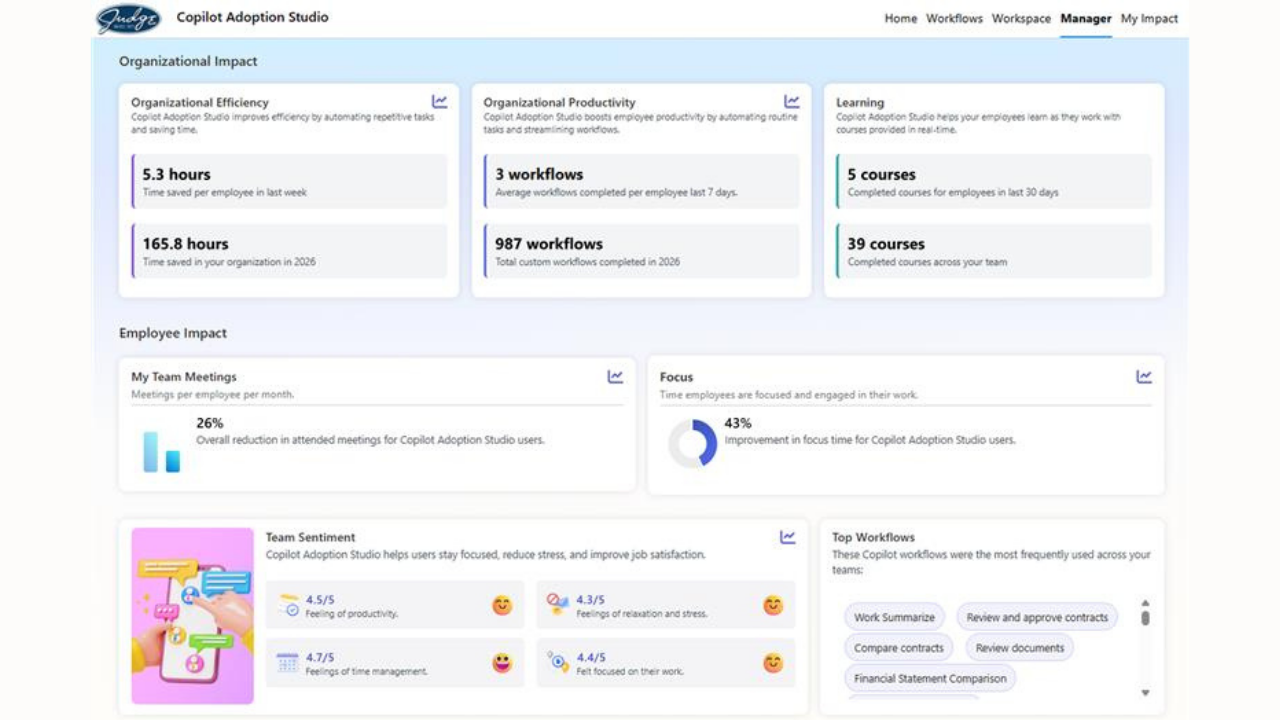Click the Top Workflows scrollbar thumb
Image resolution: width=1280 pixels, height=720 pixels.
[1145, 618]
